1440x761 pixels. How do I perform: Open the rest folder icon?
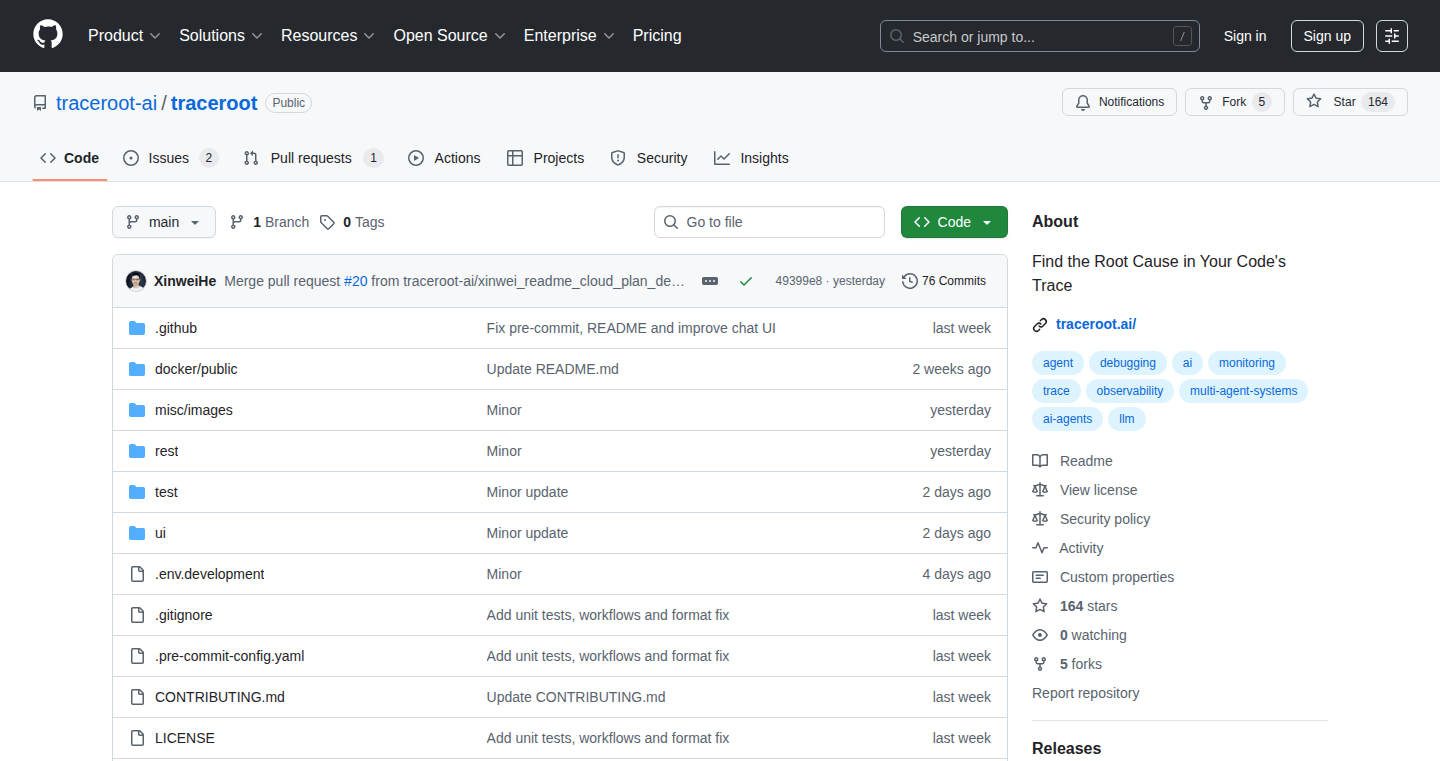pyautogui.click(x=137, y=451)
